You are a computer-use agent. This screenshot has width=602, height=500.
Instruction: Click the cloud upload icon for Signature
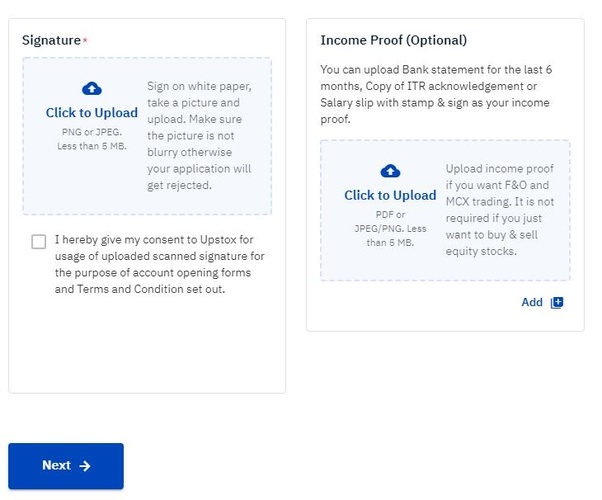click(91, 90)
